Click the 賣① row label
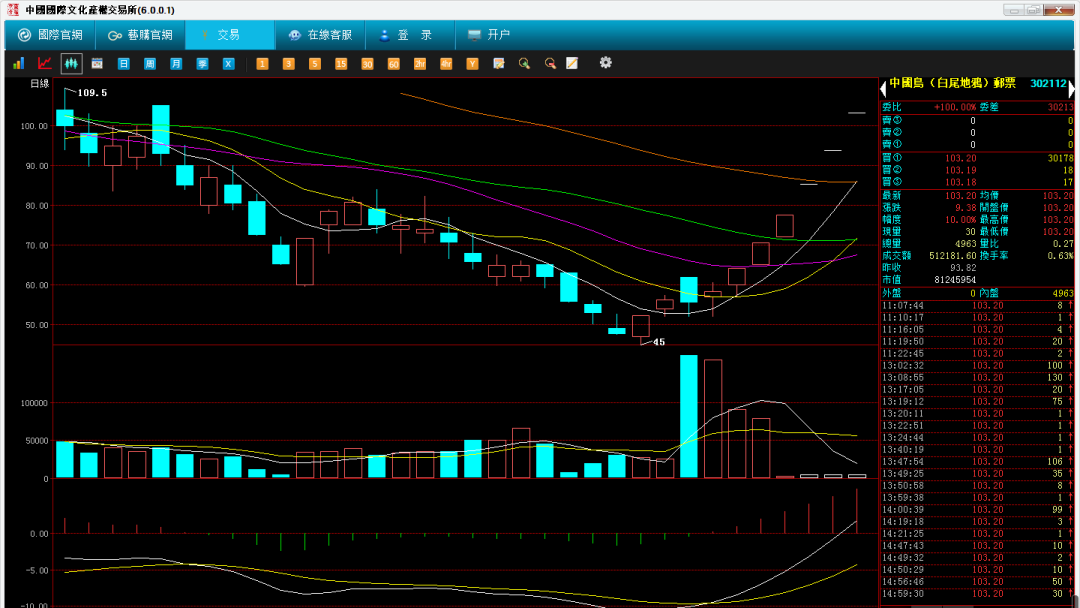The height and width of the screenshot is (608, 1080). (892, 145)
